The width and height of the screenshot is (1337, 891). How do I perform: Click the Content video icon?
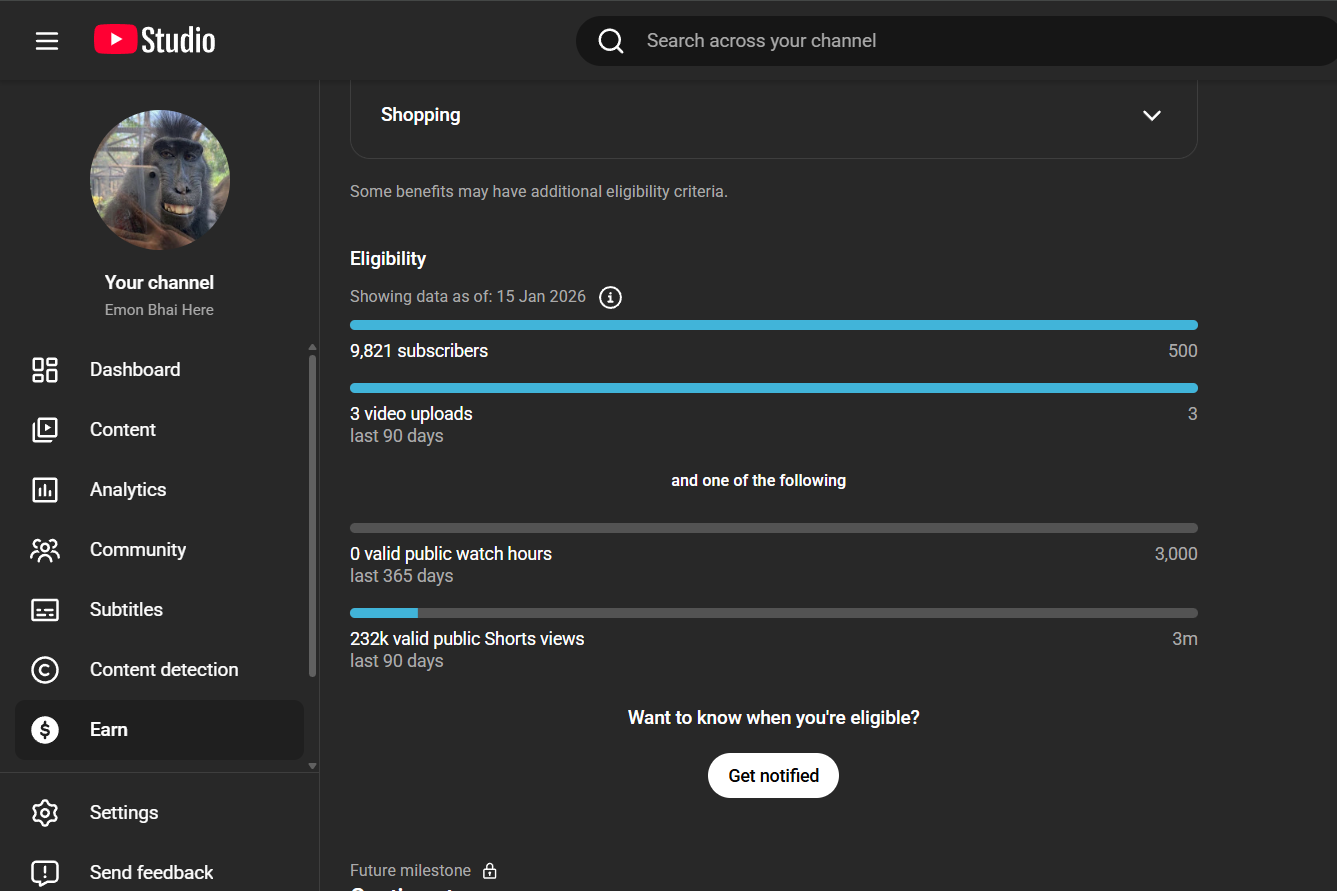pyautogui.click(x=45, y=430)
